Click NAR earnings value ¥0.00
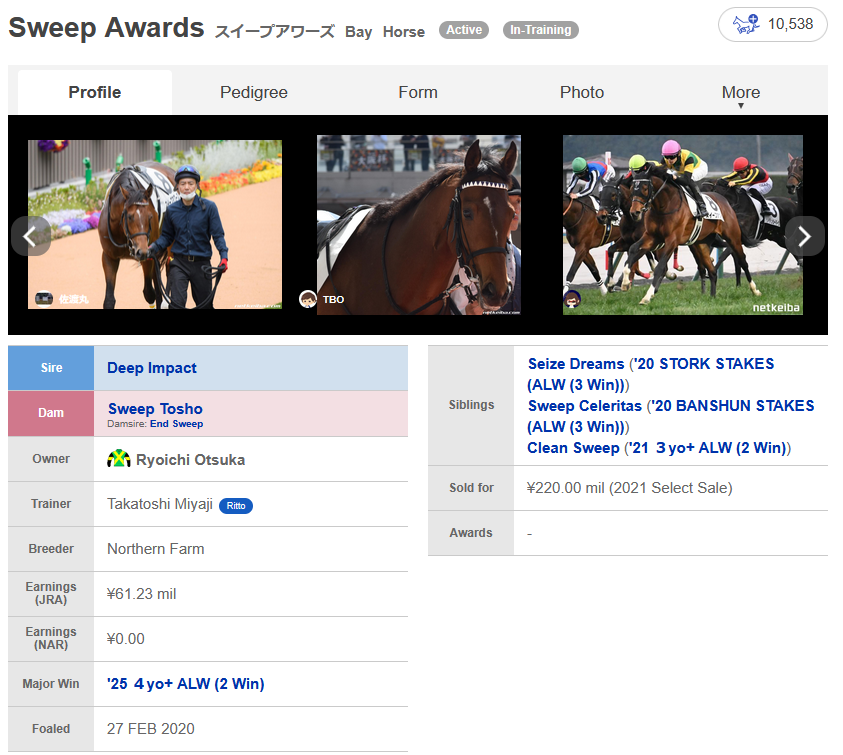Screen dimensions: 843x755 coord(126,639)
